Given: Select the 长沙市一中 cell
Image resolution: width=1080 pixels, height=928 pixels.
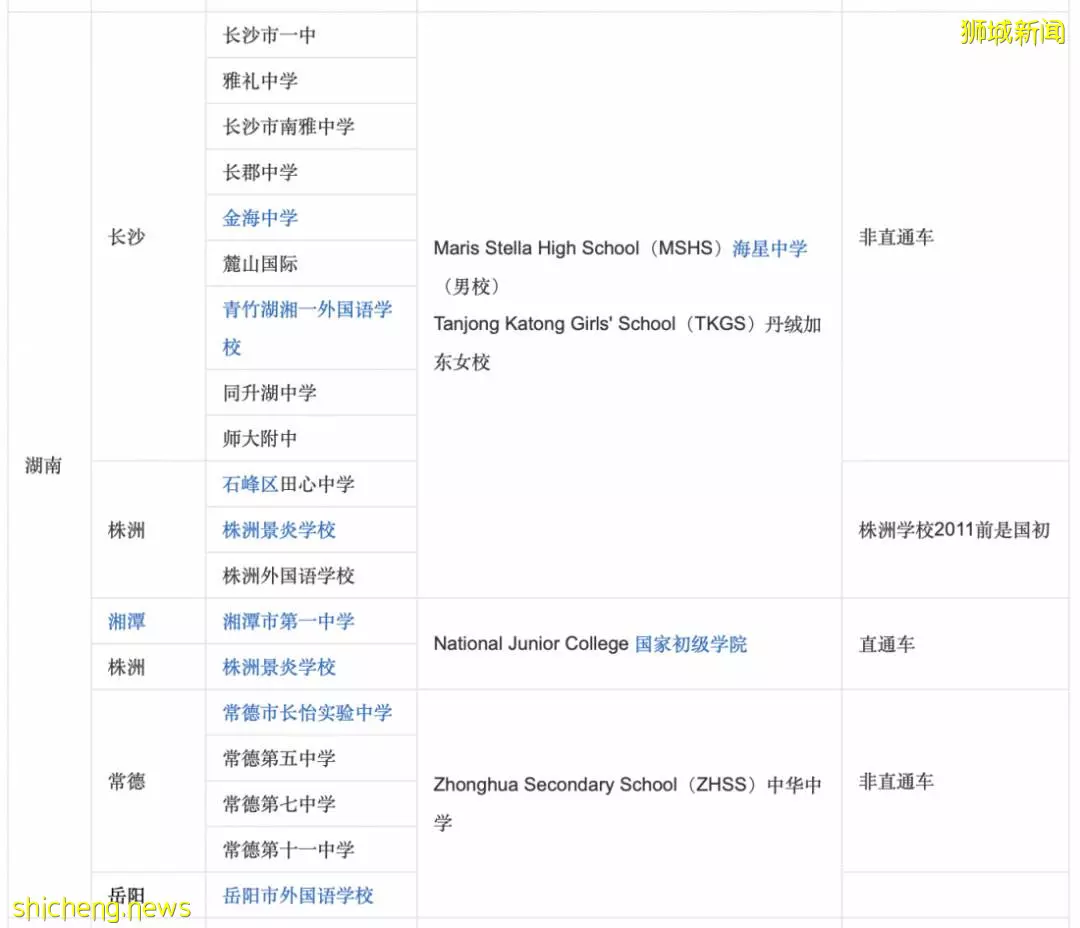Looking at the screenshot, I should click(311, 35).
